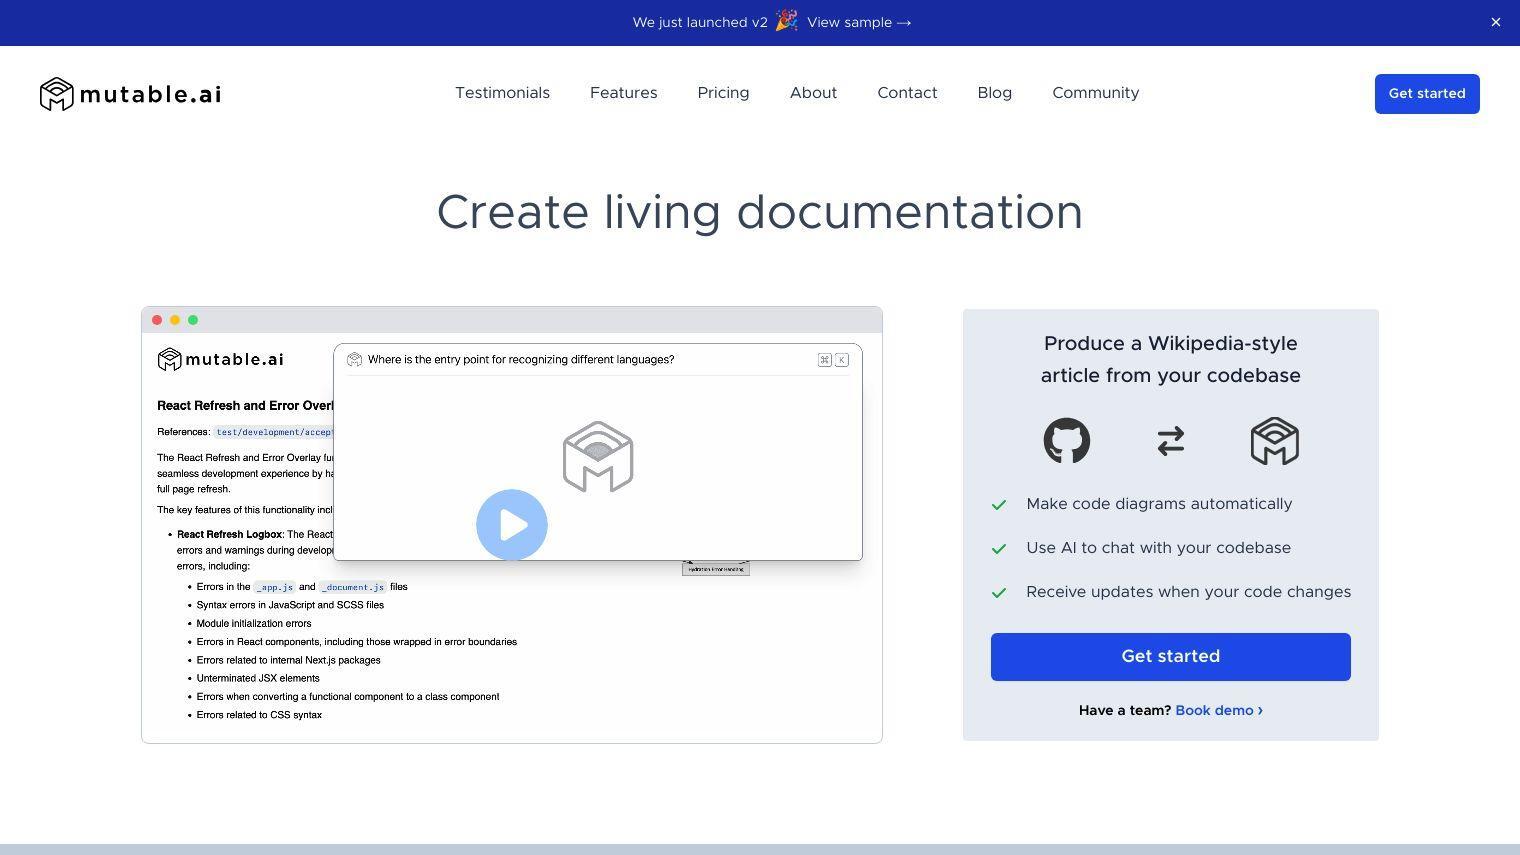Open the About page
This screenshot has height=855, width=1520.
coord(813,93)
